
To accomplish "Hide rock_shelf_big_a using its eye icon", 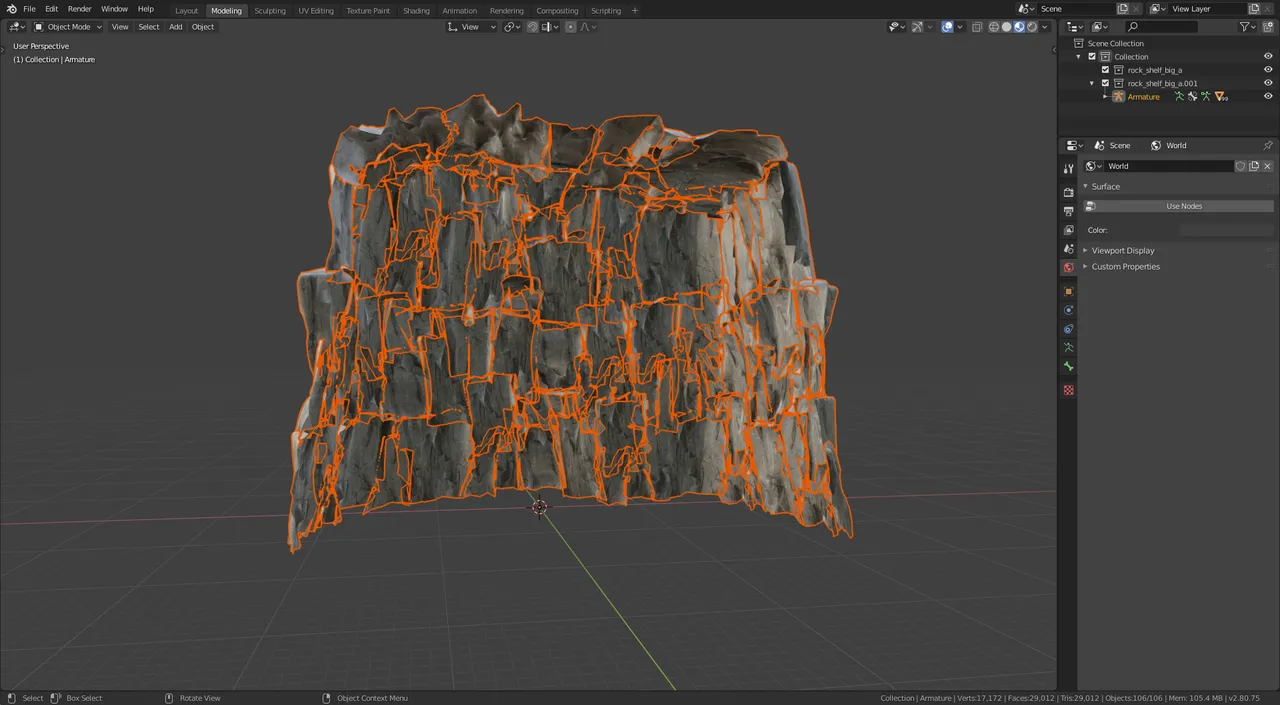I will pyautogui.click(x=1268, y=70).
